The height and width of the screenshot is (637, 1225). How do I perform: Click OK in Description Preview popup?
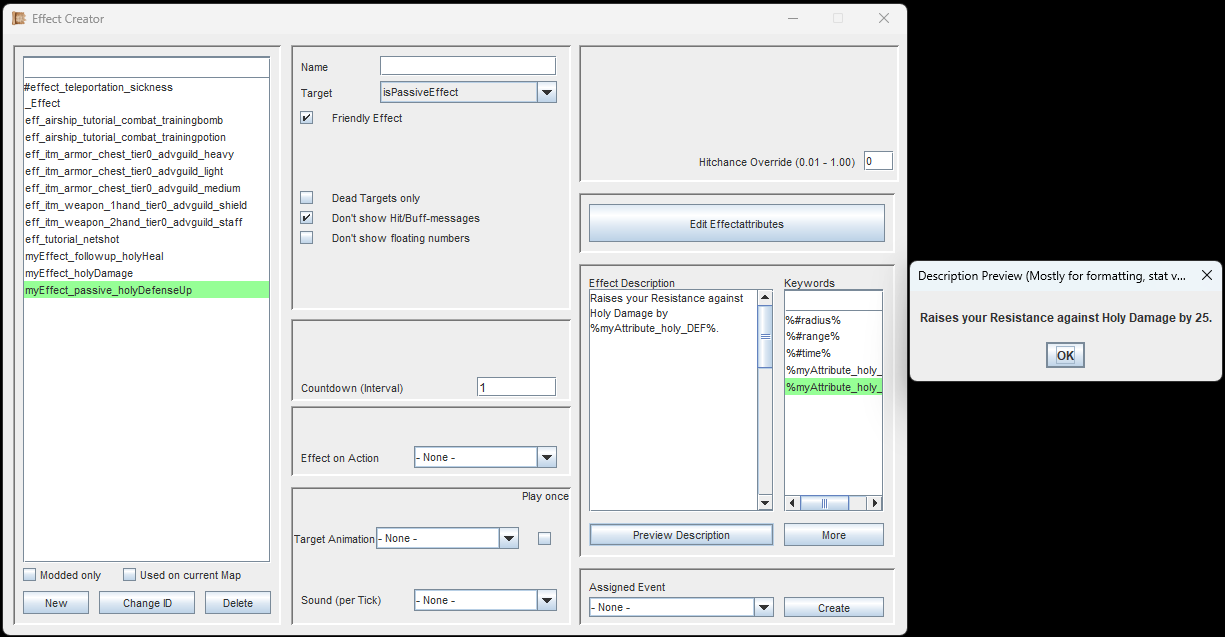pyautogui.click(x=1065, y=355)
